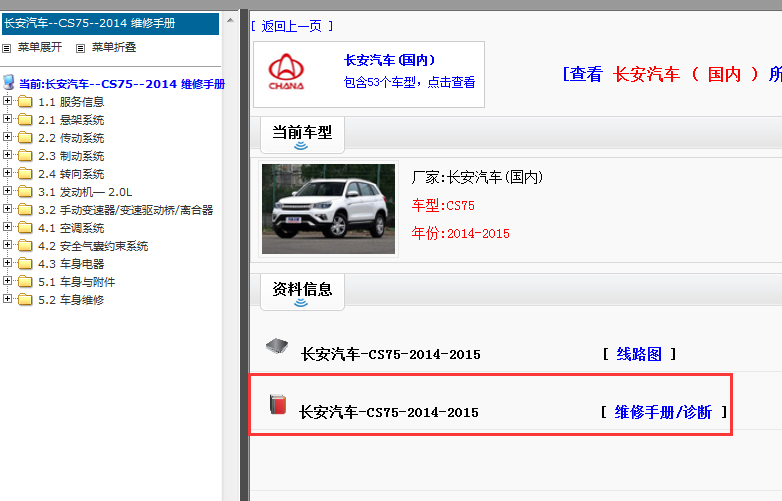782x501 pixels.
Task: Click the 当前:长安汽车--CS75--2014 维修手册 root node
Action: coord(122,84)
